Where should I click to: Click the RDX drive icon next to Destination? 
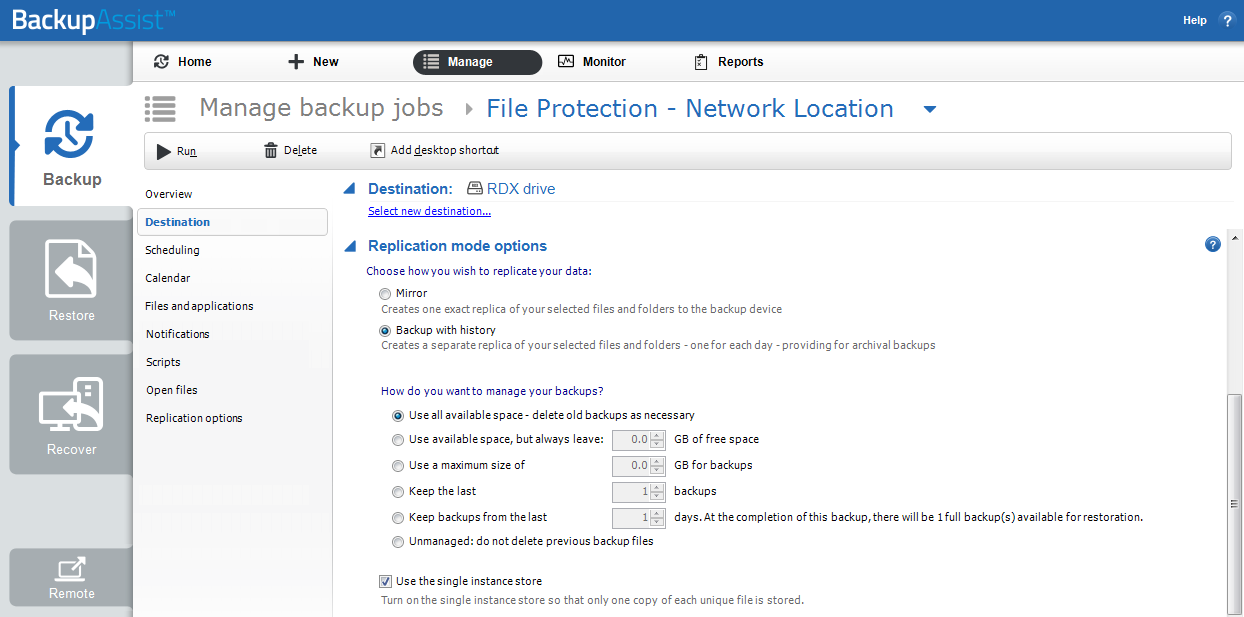point(475,188)
